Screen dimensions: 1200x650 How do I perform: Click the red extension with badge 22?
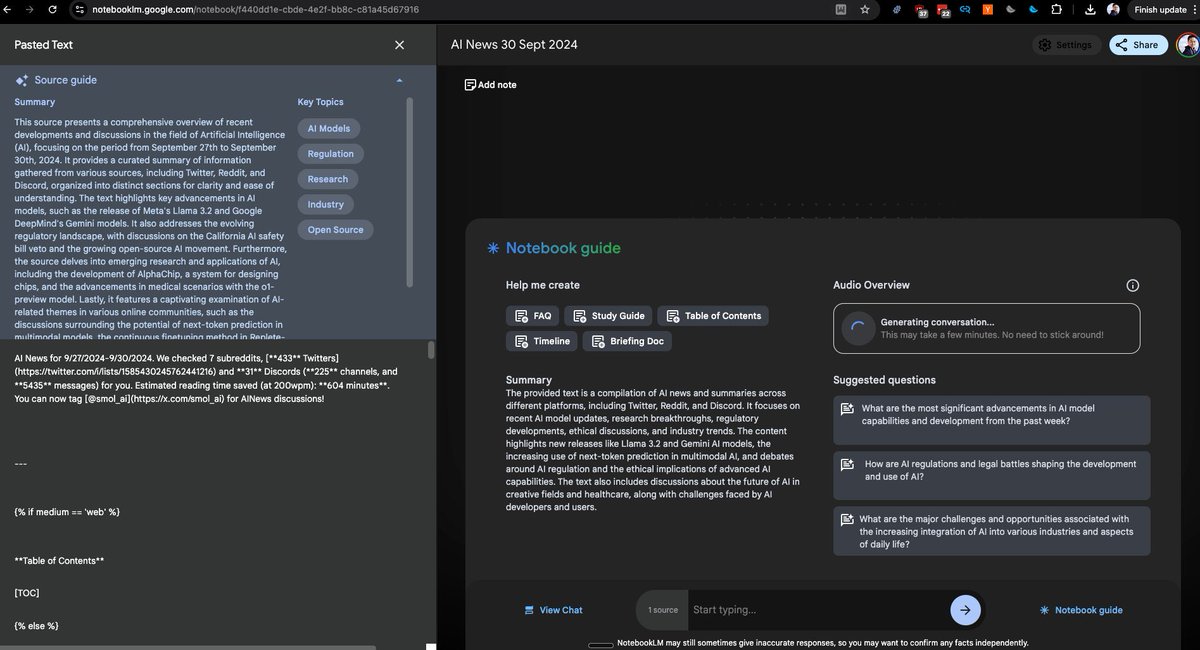tap(943, 10)
